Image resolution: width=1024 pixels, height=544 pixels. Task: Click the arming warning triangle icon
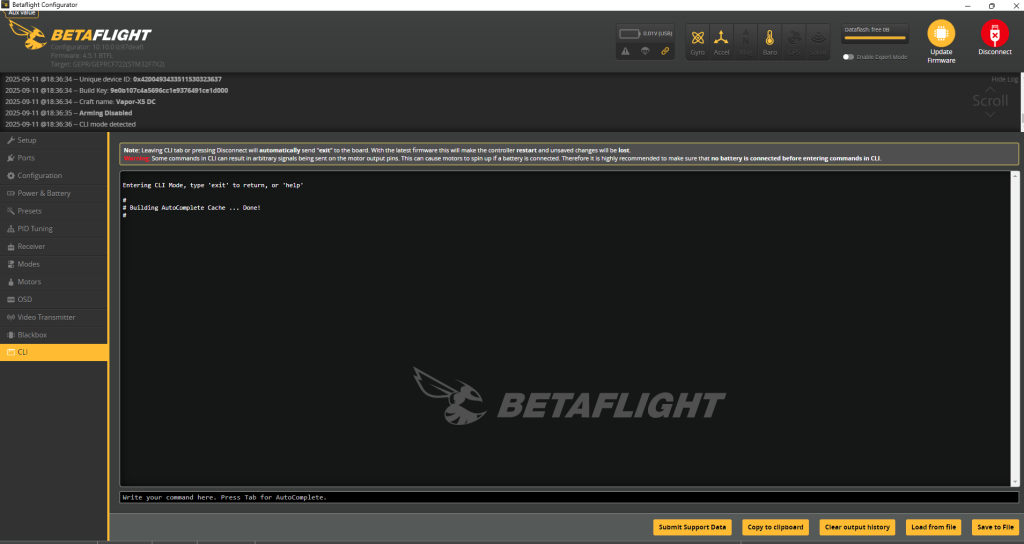pos(626,51)
